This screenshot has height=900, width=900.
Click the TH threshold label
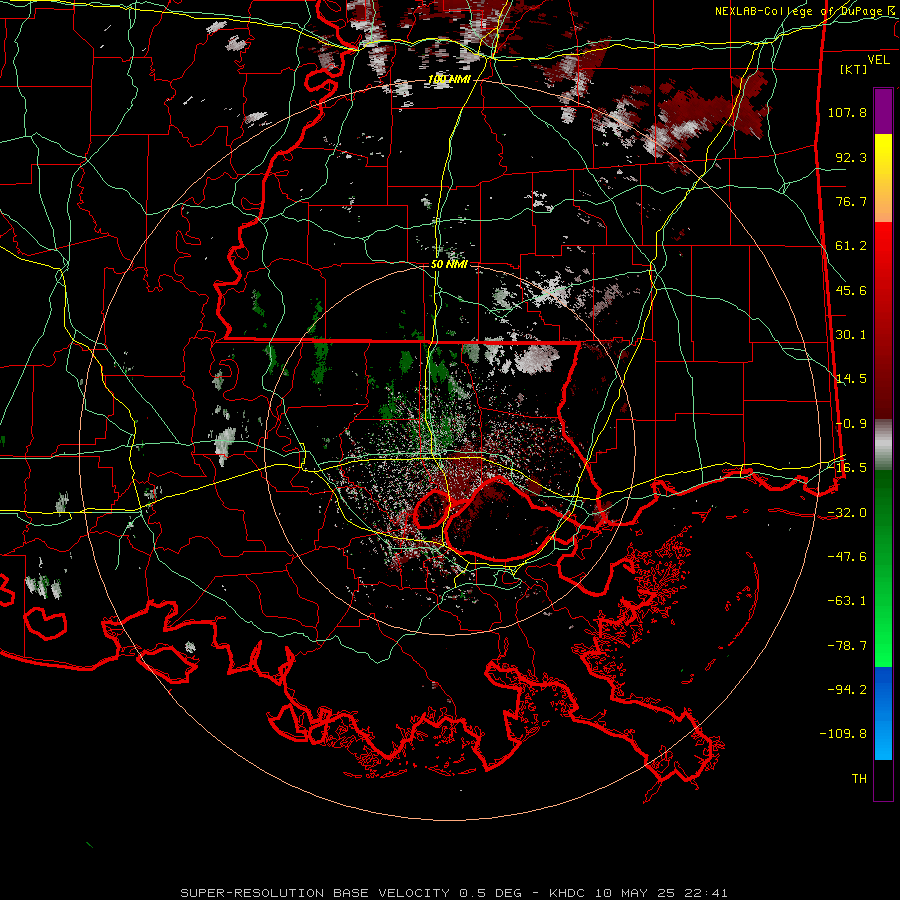pyautogui.click(x=859, y=779)
